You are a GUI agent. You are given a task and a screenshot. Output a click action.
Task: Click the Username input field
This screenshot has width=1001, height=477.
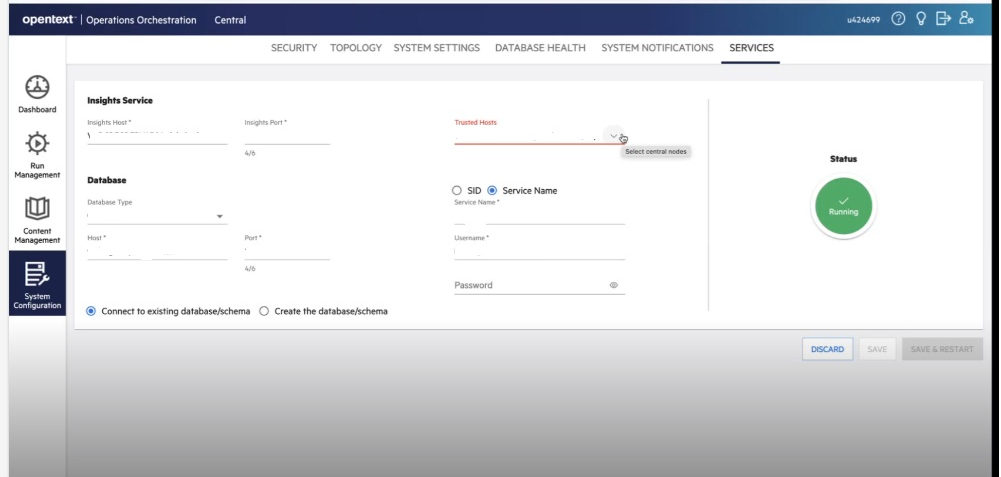click(x=539, y=251)
